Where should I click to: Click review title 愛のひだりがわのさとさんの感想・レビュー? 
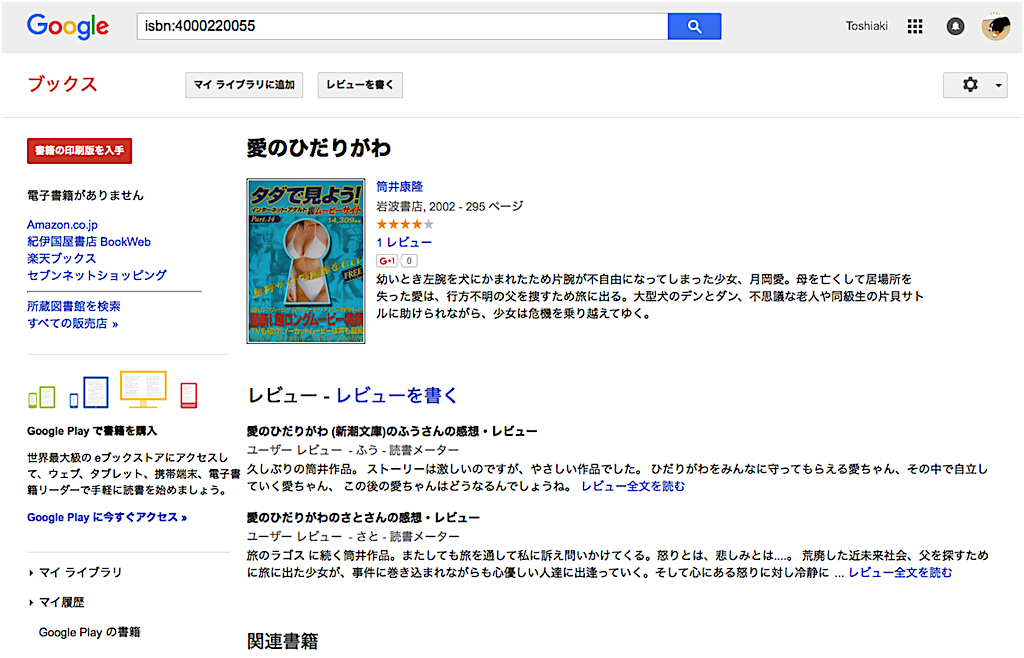(x=363, y=518)
